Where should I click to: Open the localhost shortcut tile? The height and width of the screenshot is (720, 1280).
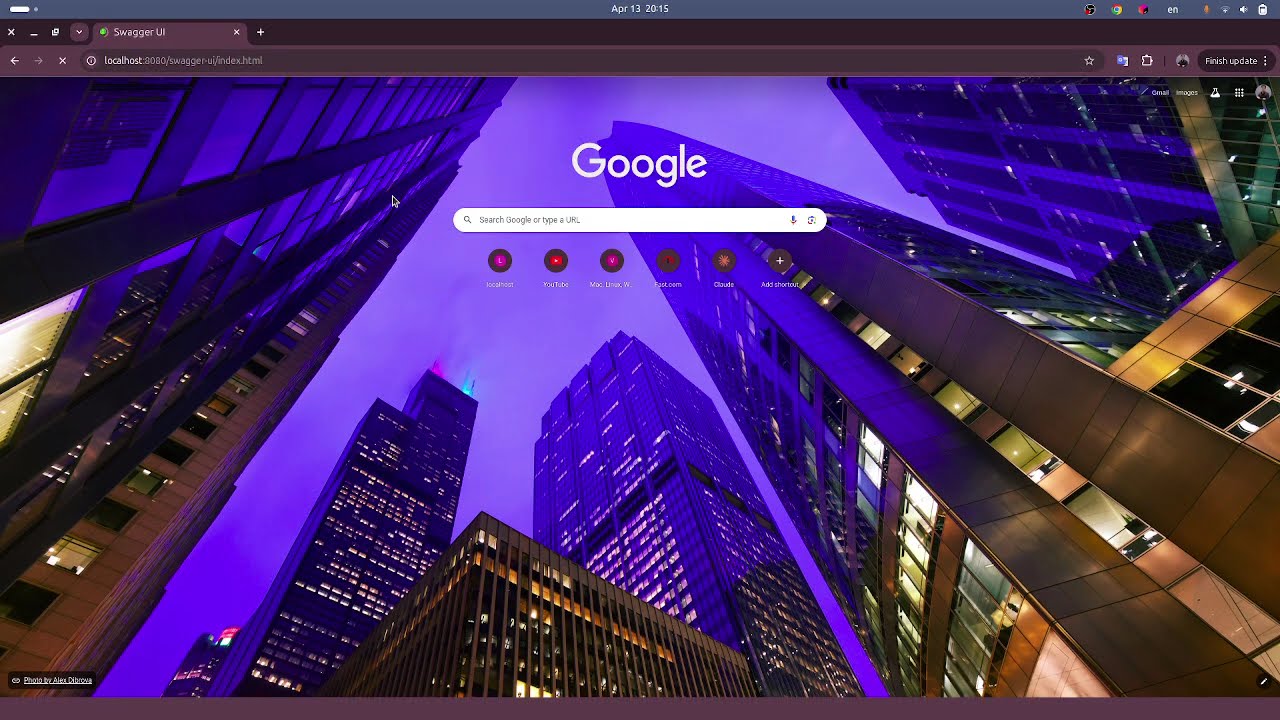coord(500,262)
